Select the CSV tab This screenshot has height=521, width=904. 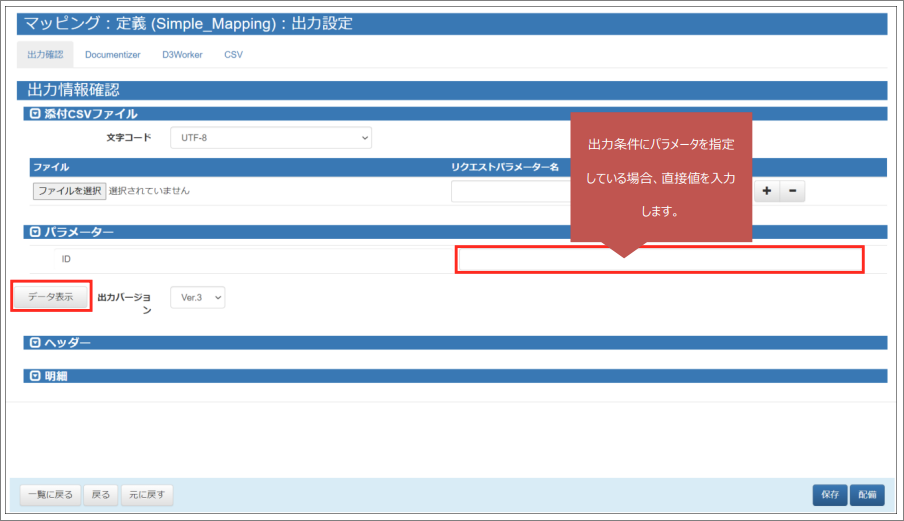[233, 55]
